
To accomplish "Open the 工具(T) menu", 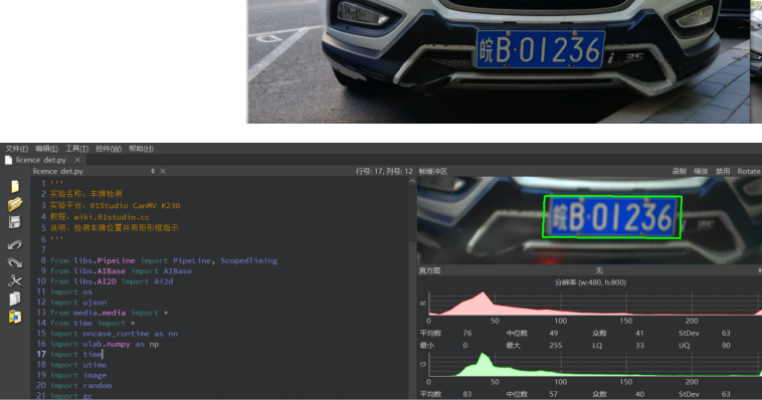I will (x=77, y=149).
